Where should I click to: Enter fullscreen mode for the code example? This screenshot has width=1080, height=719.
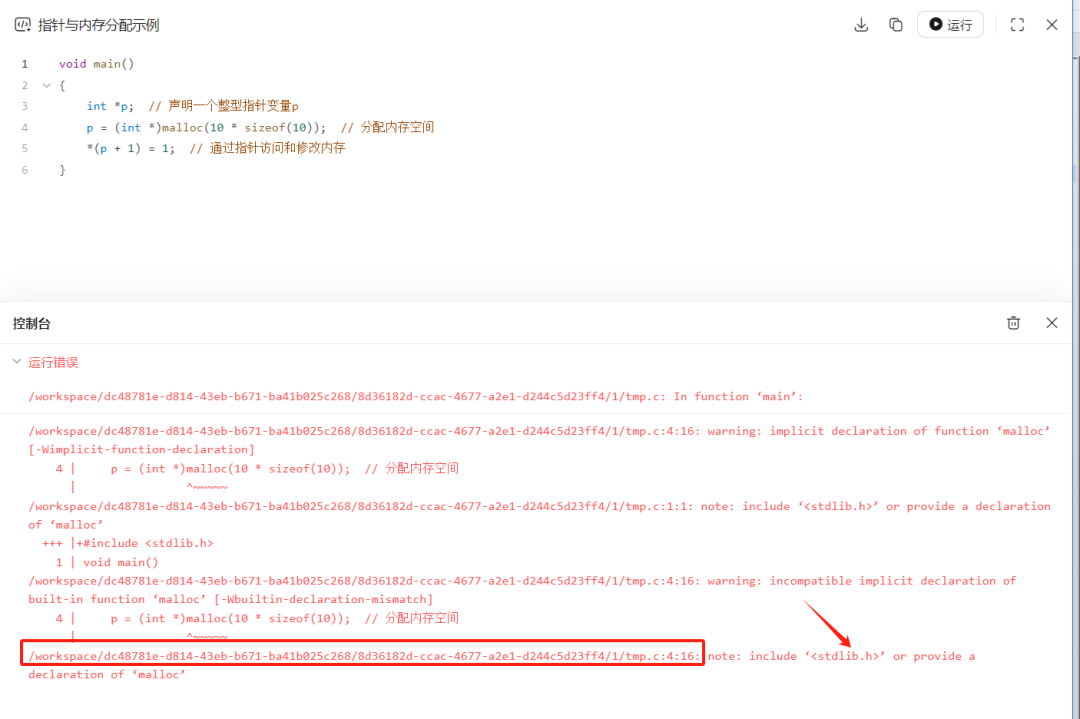(1017, 24)
